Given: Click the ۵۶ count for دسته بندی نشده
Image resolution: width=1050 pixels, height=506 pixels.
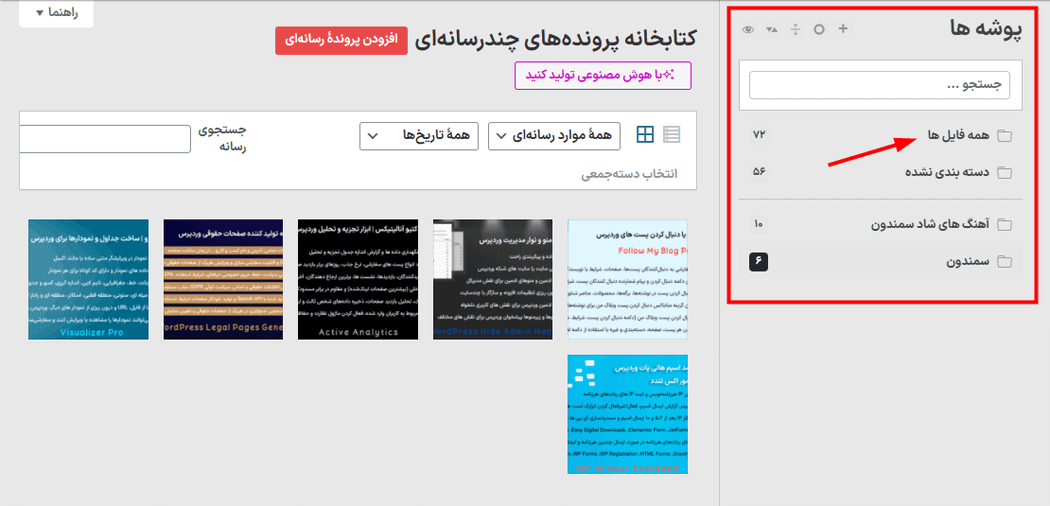Looking at the screenshot, I should point(759,172).
